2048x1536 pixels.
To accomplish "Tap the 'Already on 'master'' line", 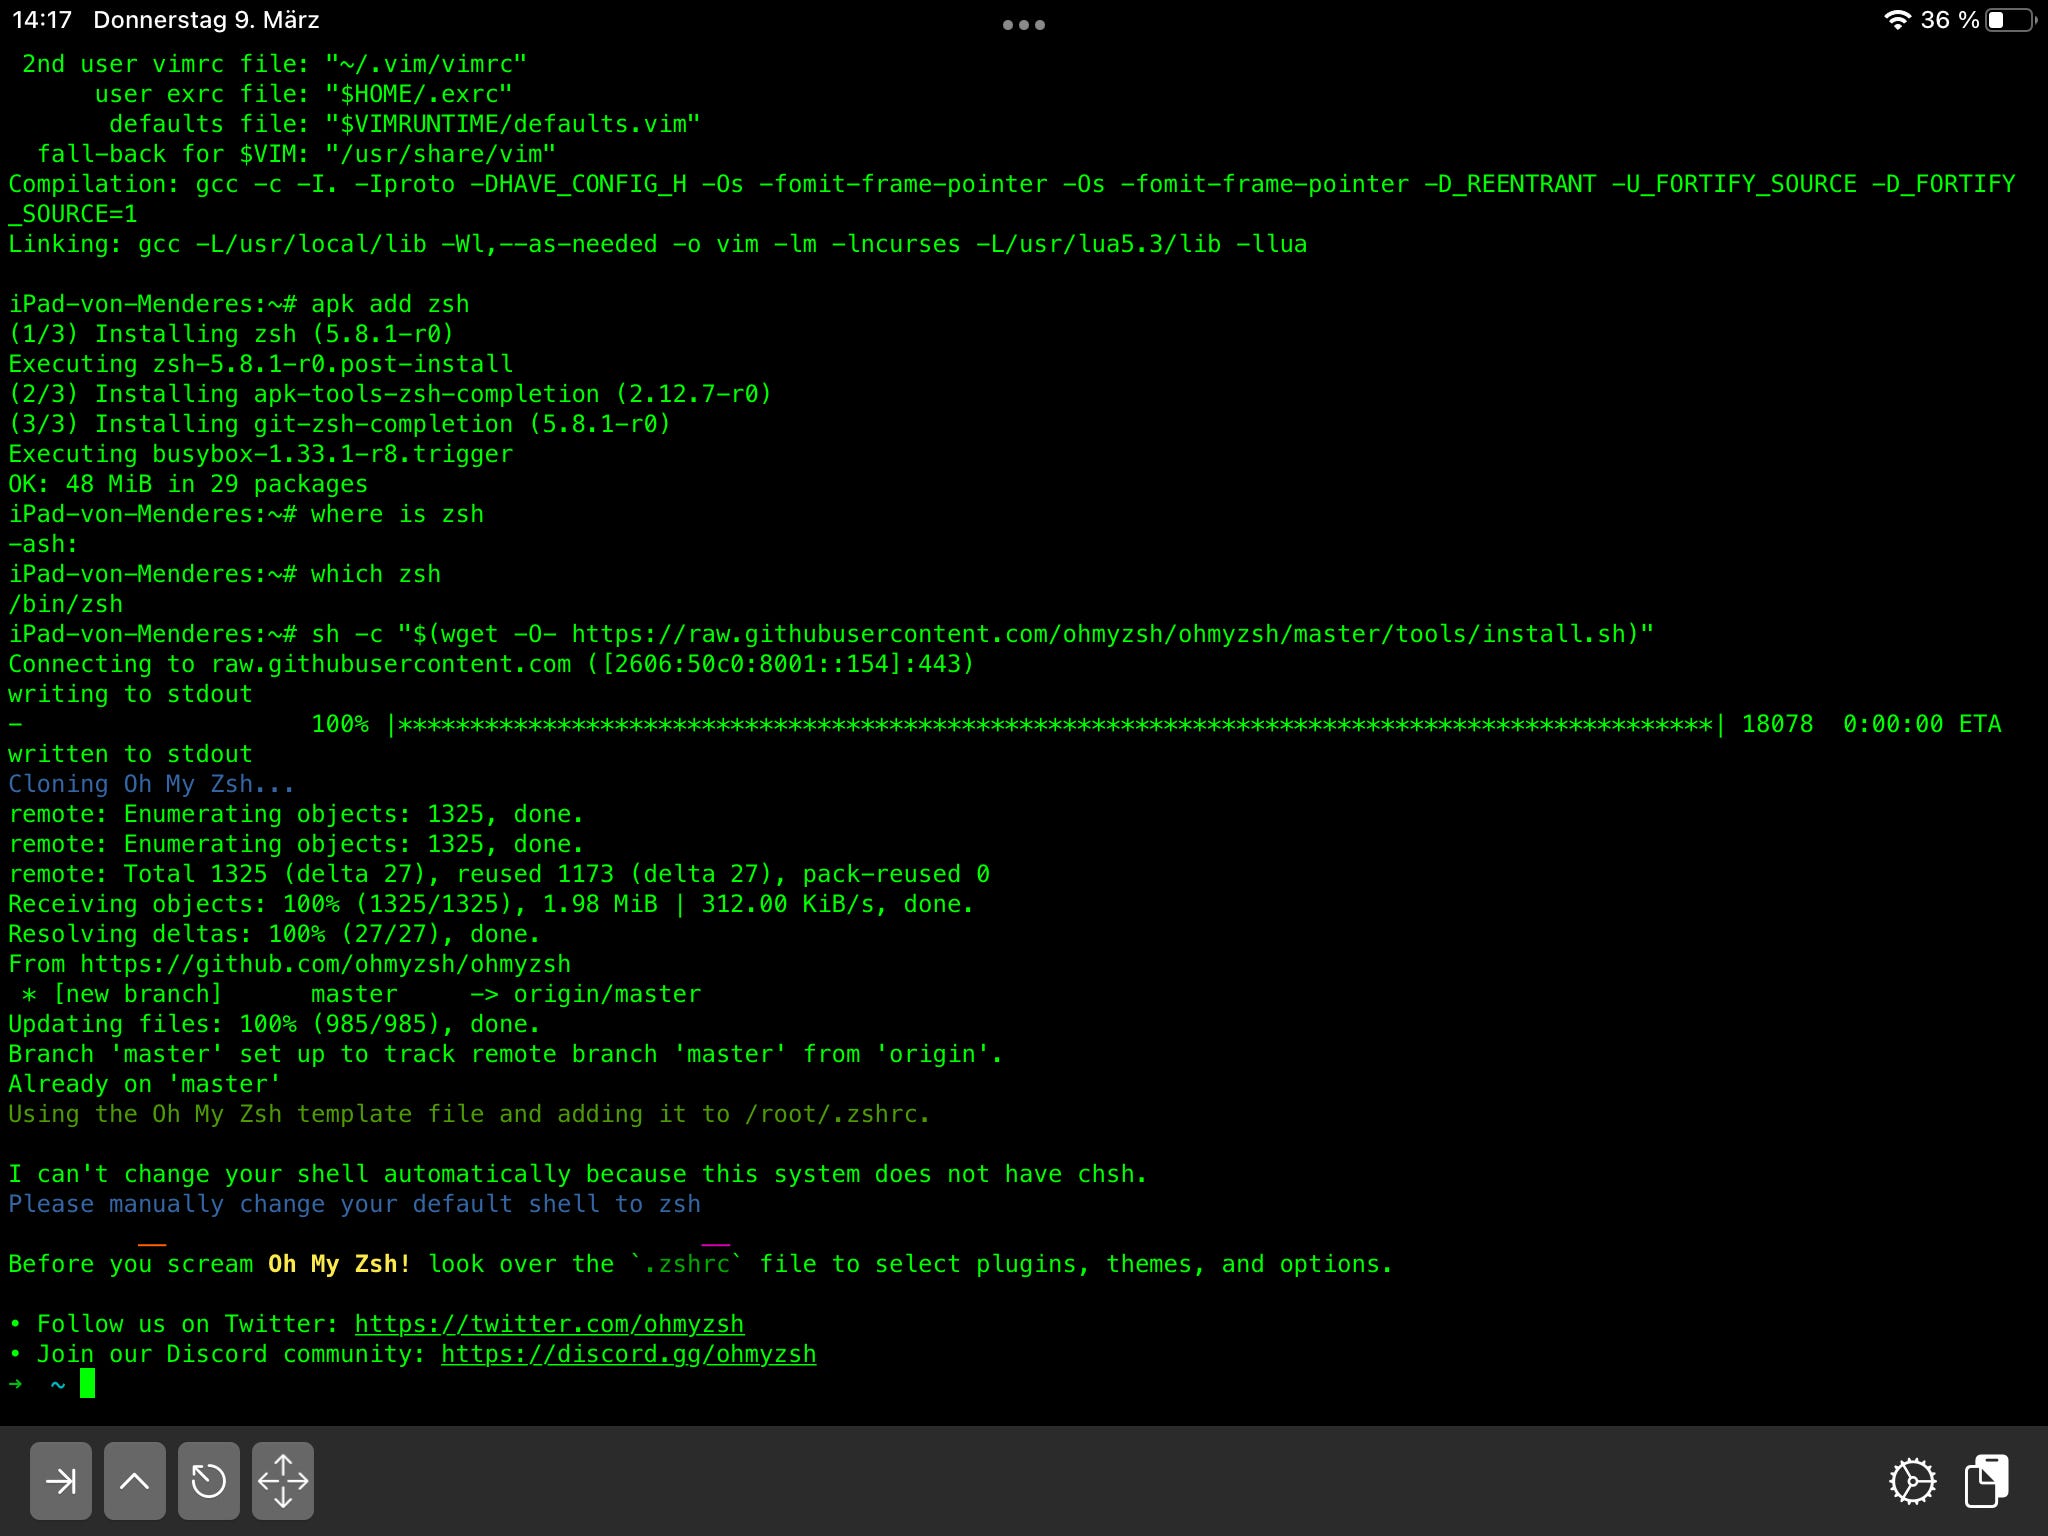I will coord(145,1084).
